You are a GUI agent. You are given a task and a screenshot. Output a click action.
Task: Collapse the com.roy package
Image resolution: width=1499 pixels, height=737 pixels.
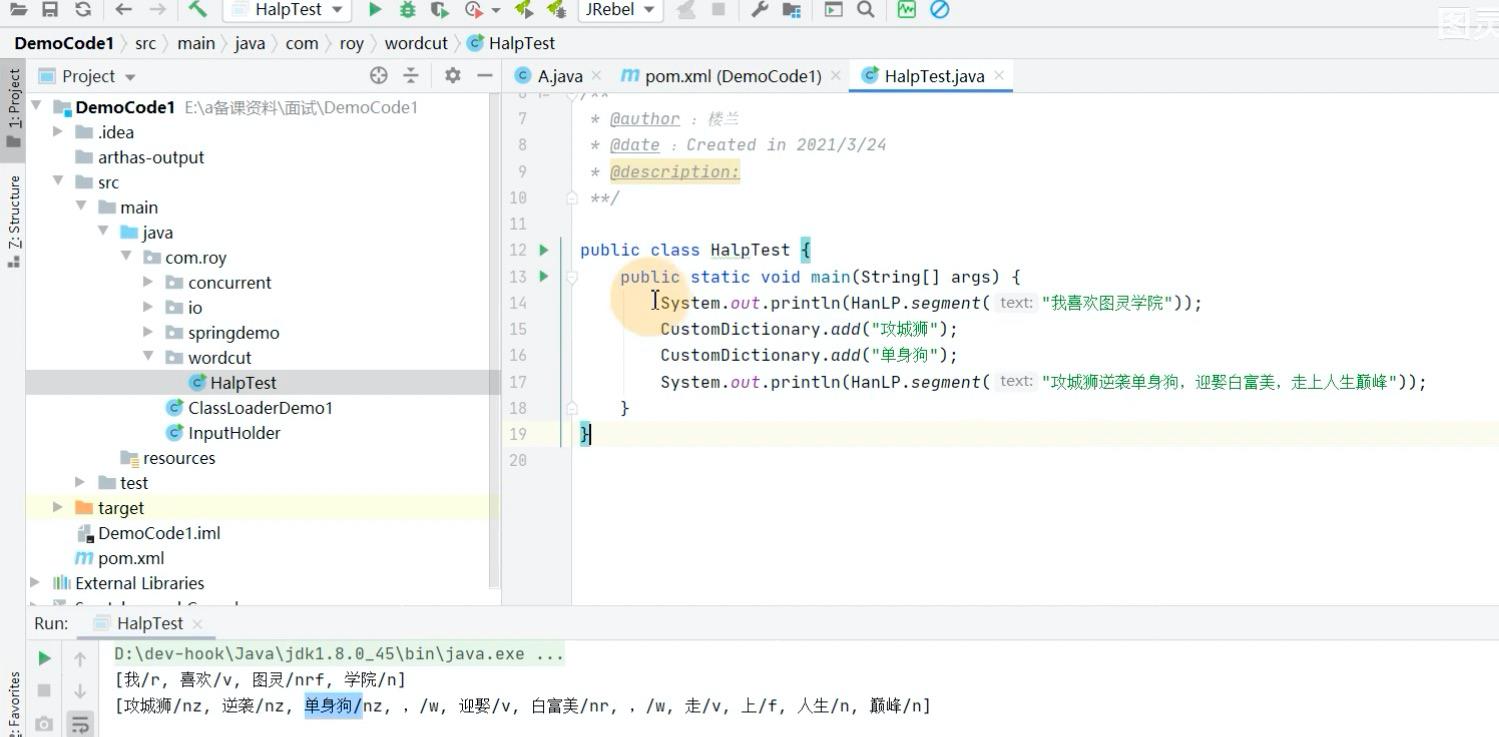(x=126, y=256)
